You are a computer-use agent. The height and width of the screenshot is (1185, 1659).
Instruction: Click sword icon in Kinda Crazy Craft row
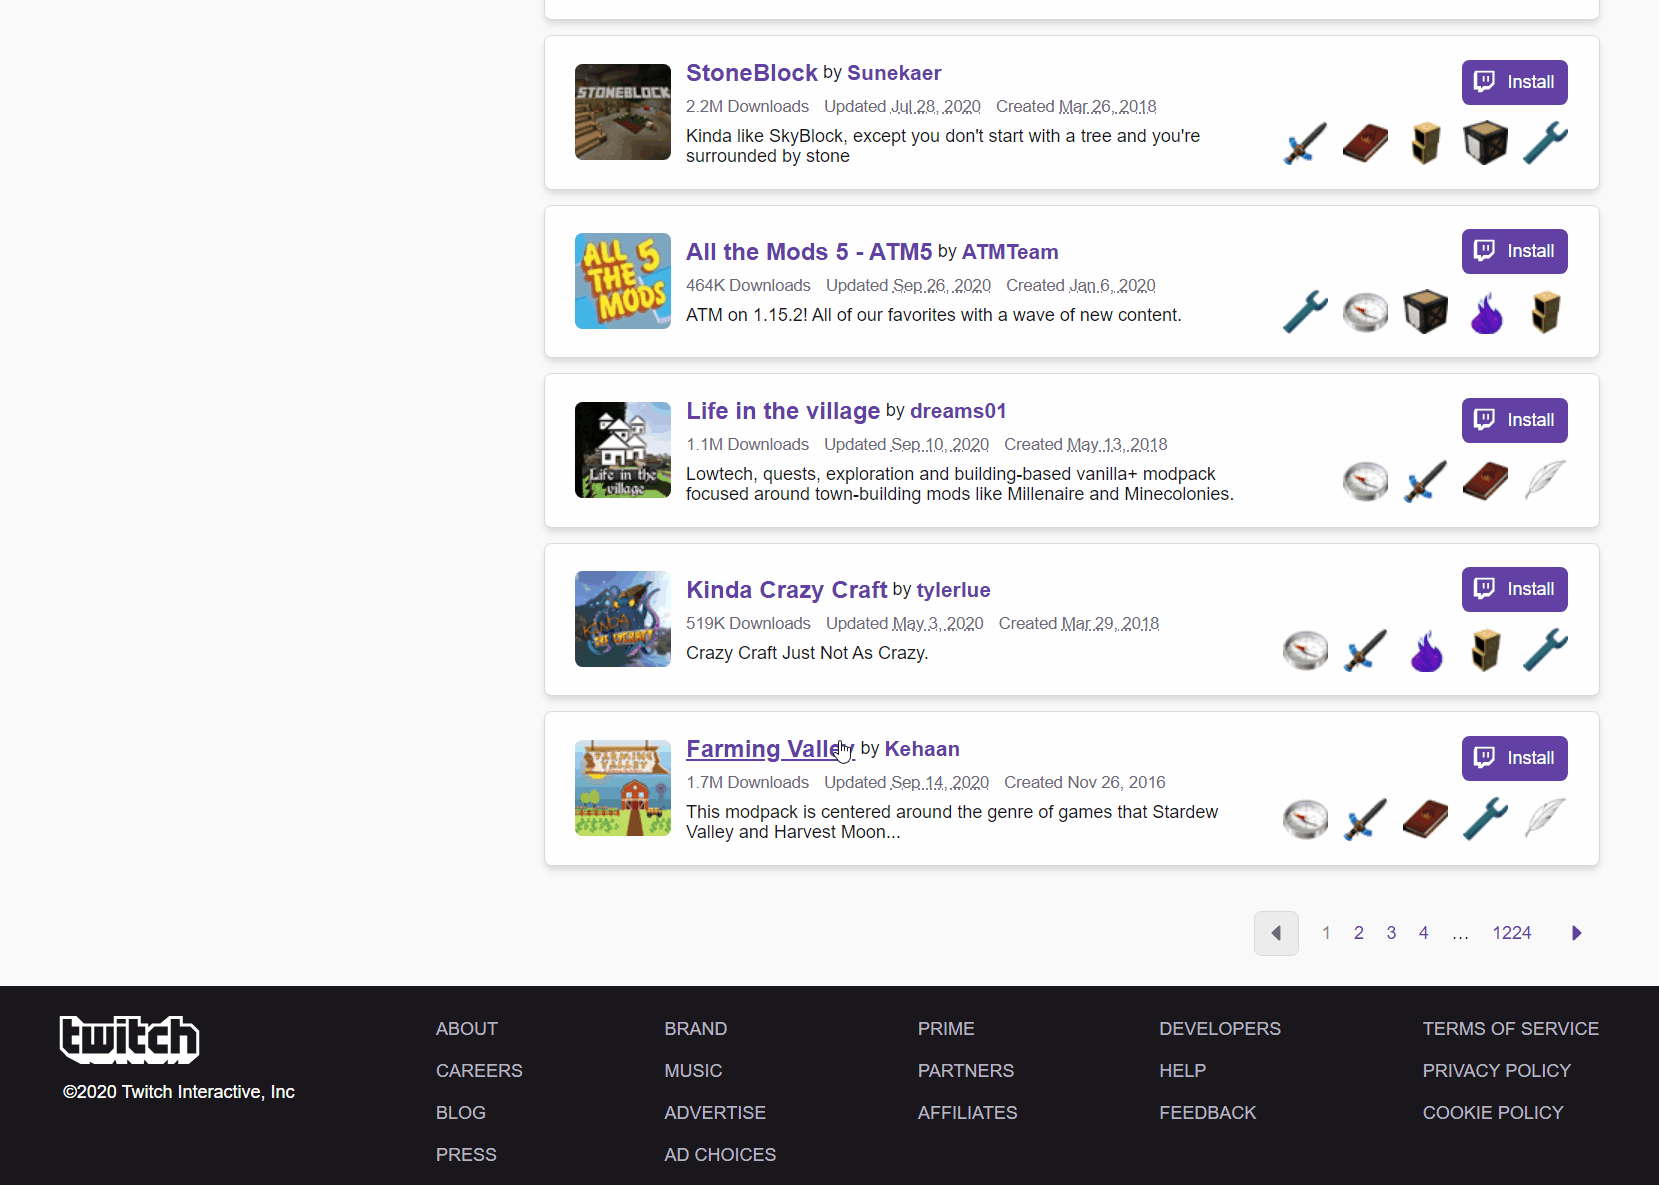click(1365, 650)
